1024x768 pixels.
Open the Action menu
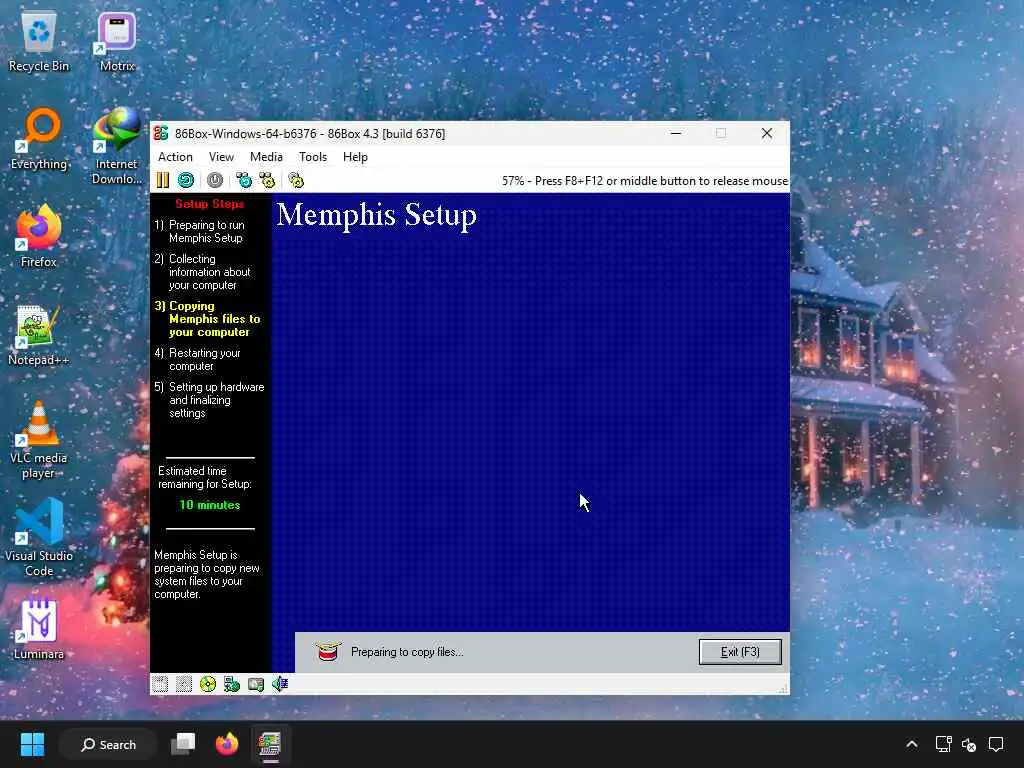pos(175,157)
